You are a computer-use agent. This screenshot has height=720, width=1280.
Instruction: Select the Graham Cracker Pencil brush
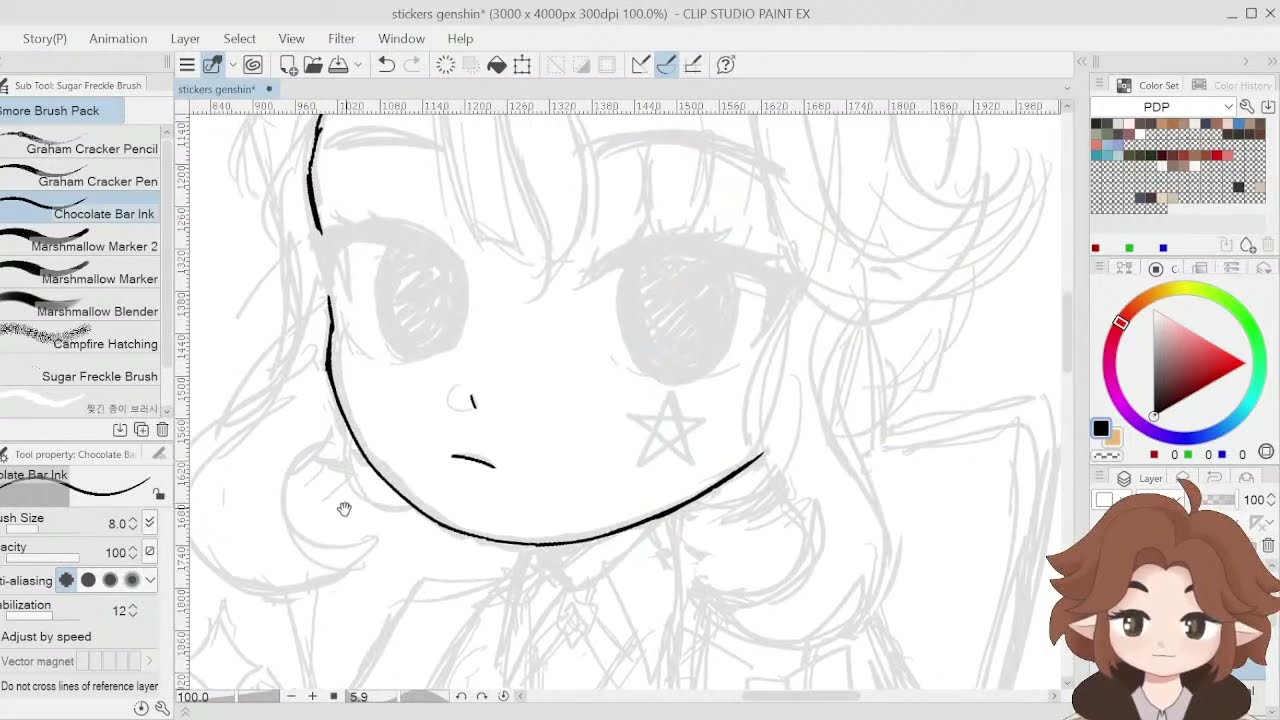80,143
